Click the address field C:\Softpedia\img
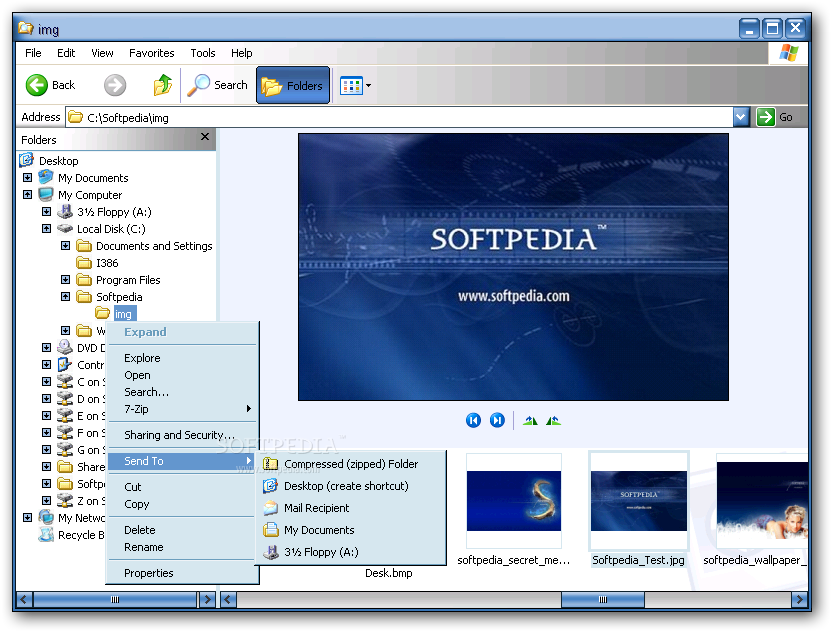The width and height of the screenshot is (832, 632). 399,117
